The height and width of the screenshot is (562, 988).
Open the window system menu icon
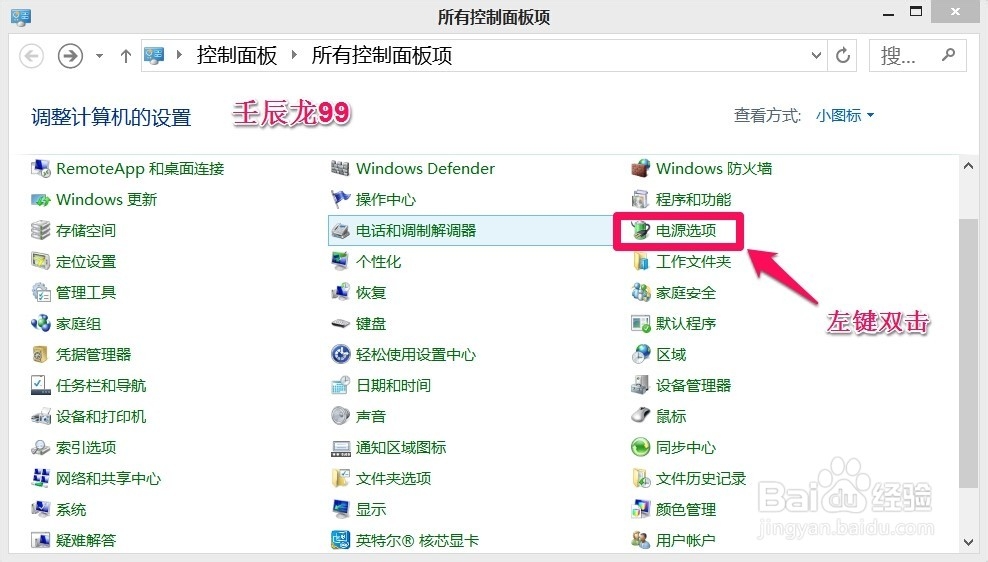point(20,16)
